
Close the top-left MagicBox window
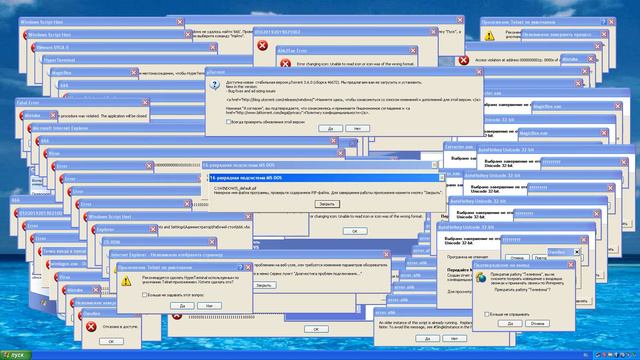tap(133, 73)
